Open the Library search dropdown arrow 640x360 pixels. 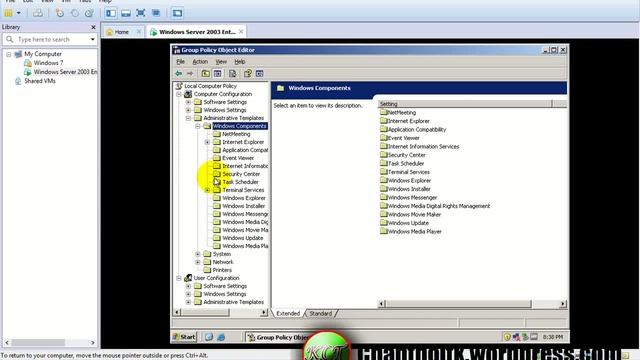(93, 40)
